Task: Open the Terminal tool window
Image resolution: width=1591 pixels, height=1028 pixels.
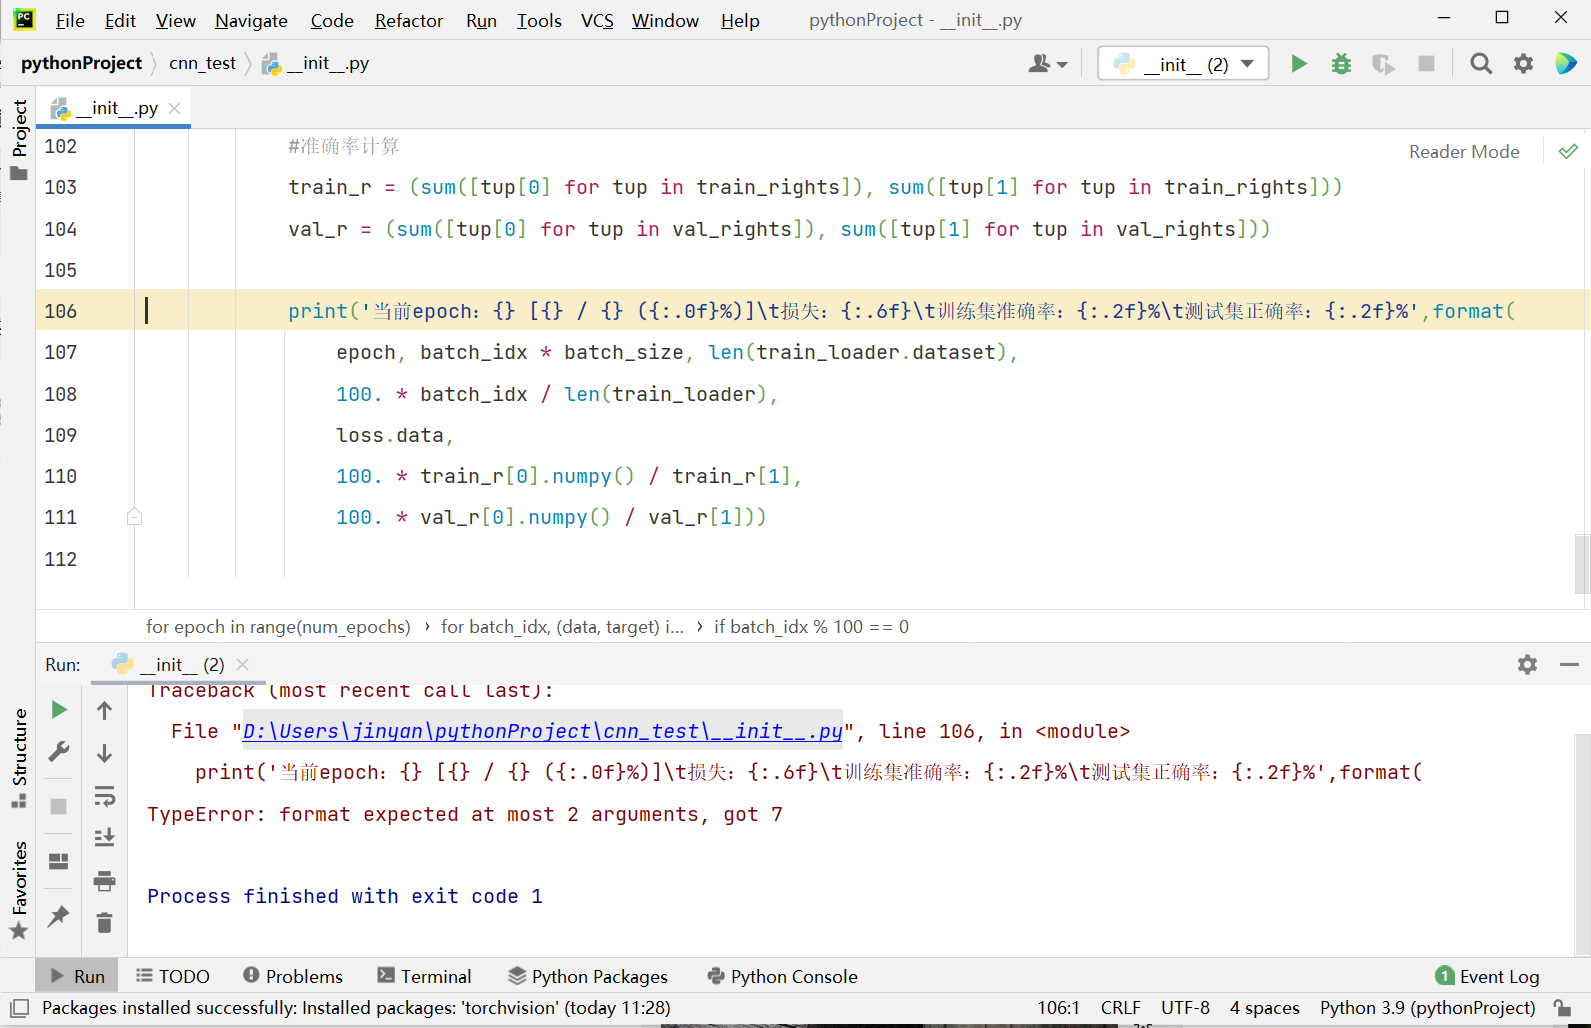Action: [424, 976]
